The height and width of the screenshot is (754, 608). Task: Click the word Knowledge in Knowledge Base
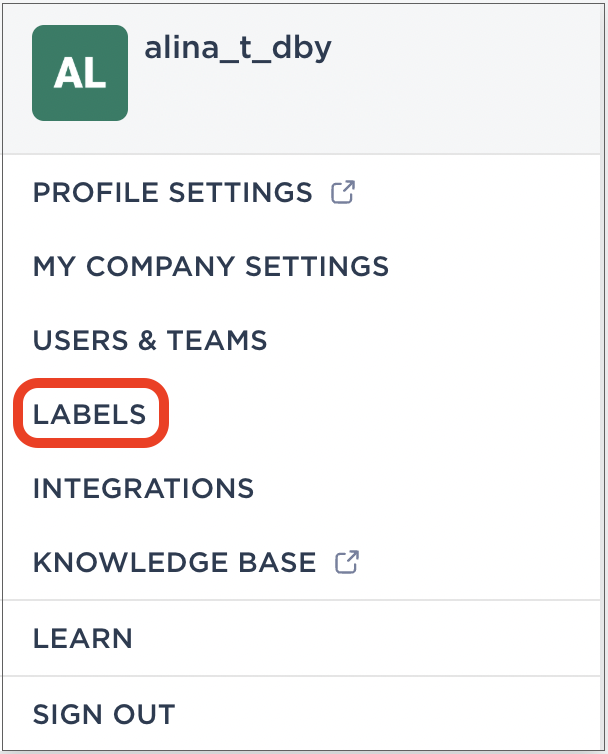(x=131, y=562)
